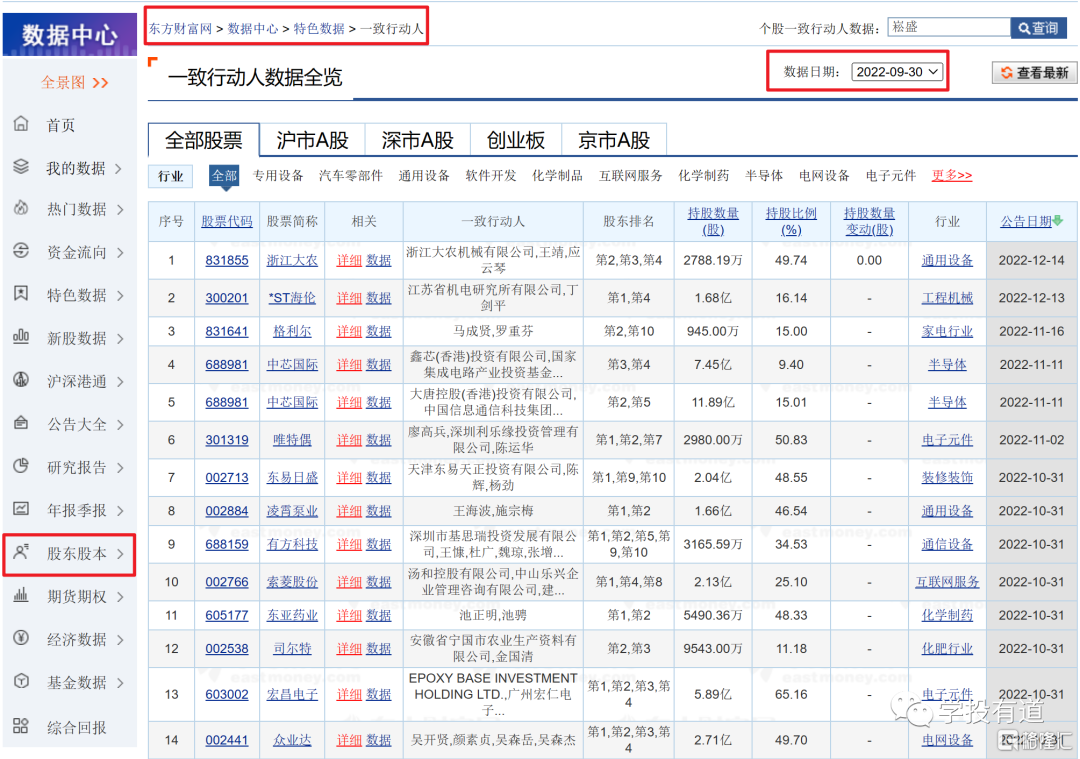Viewport: 1080px width, 759px height.
Task: Open stock name 司尔特 link
Action: pyautogui.click(x=292, y=648)
